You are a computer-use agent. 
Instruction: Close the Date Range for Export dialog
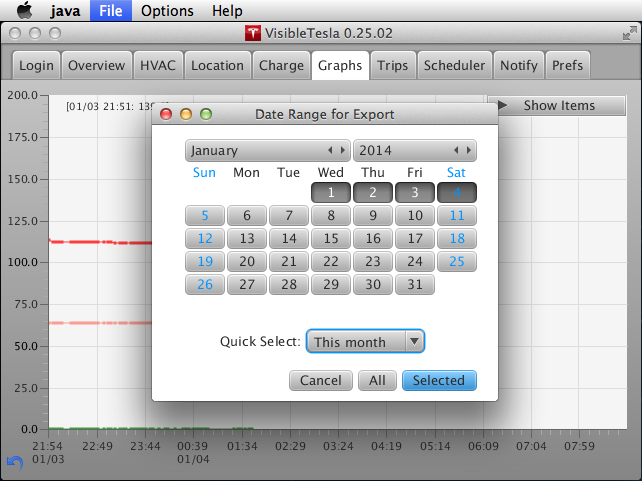click(166, 114)
